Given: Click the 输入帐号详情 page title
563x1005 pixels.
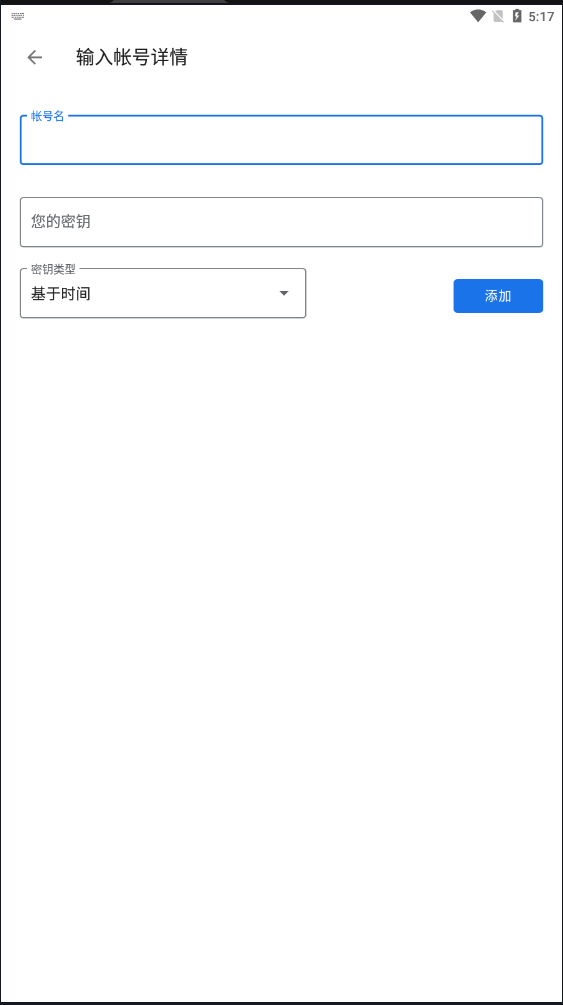Looking at the screenshot, I should (x=131, y=57).
